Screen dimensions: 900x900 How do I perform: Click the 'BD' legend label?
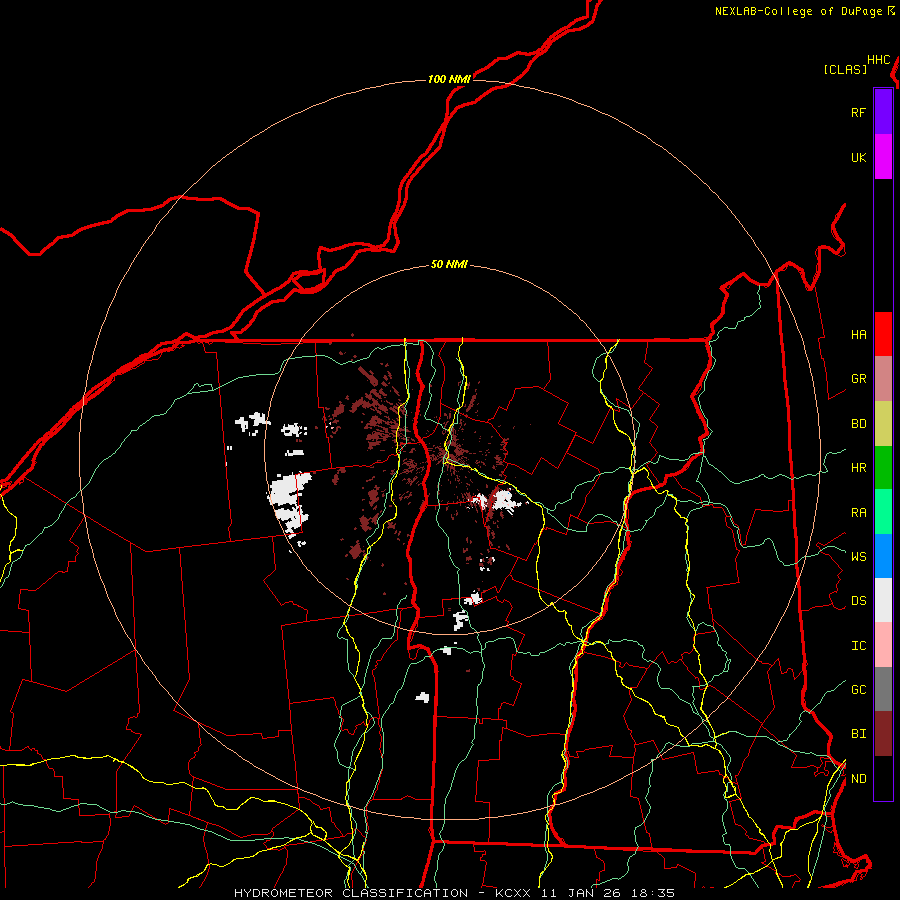click(858, 424)
